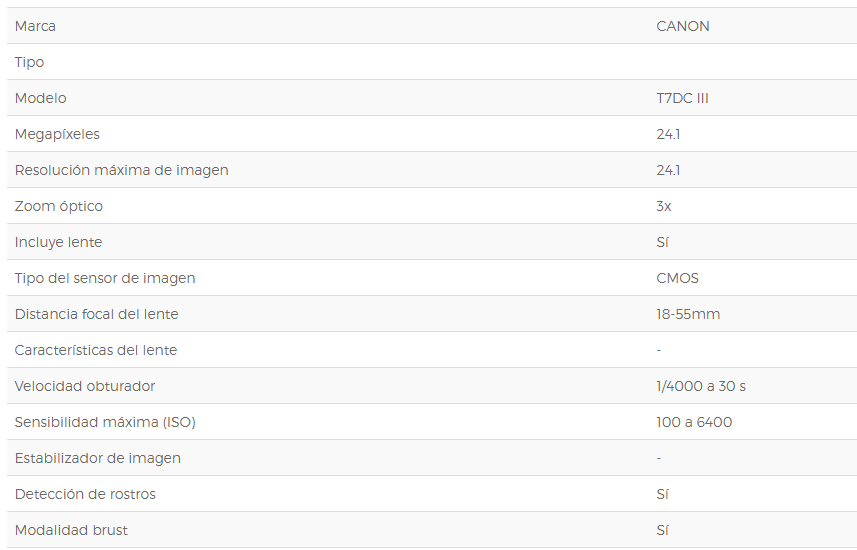Select the Incluye lente label

pos(58,242)
